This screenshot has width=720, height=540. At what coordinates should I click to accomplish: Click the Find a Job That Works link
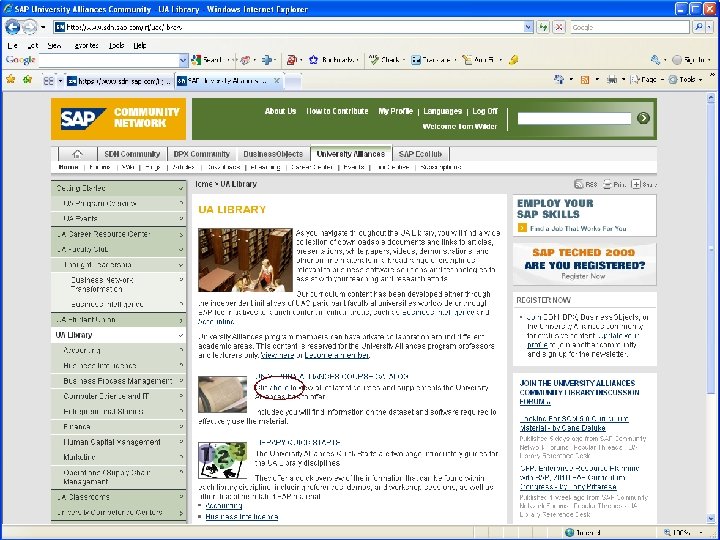pos(578,228)
